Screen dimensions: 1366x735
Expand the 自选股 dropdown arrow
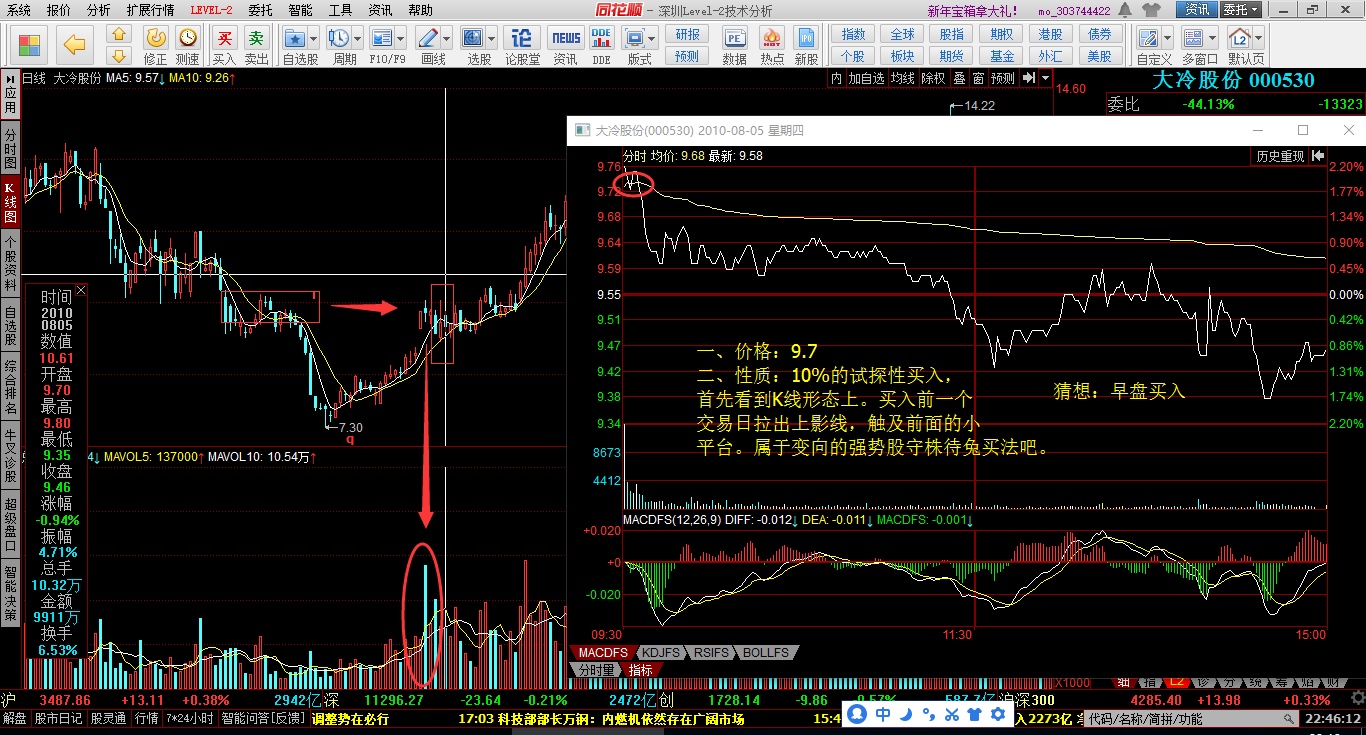pyautogui.click(x=313, y=39)
